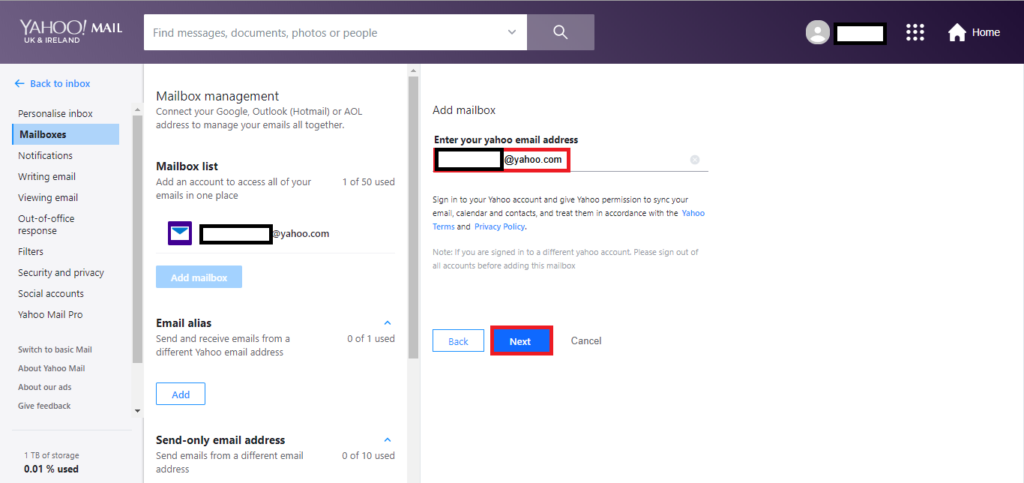This screenshot has width=1024, height=483.
Task: Open the Privacy Policy link
Action: click(x=499, y=227)
